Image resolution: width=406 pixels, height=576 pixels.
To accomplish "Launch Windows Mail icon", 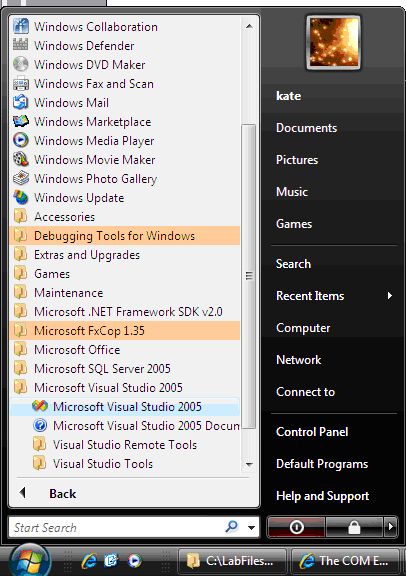I will click(21, 102).
